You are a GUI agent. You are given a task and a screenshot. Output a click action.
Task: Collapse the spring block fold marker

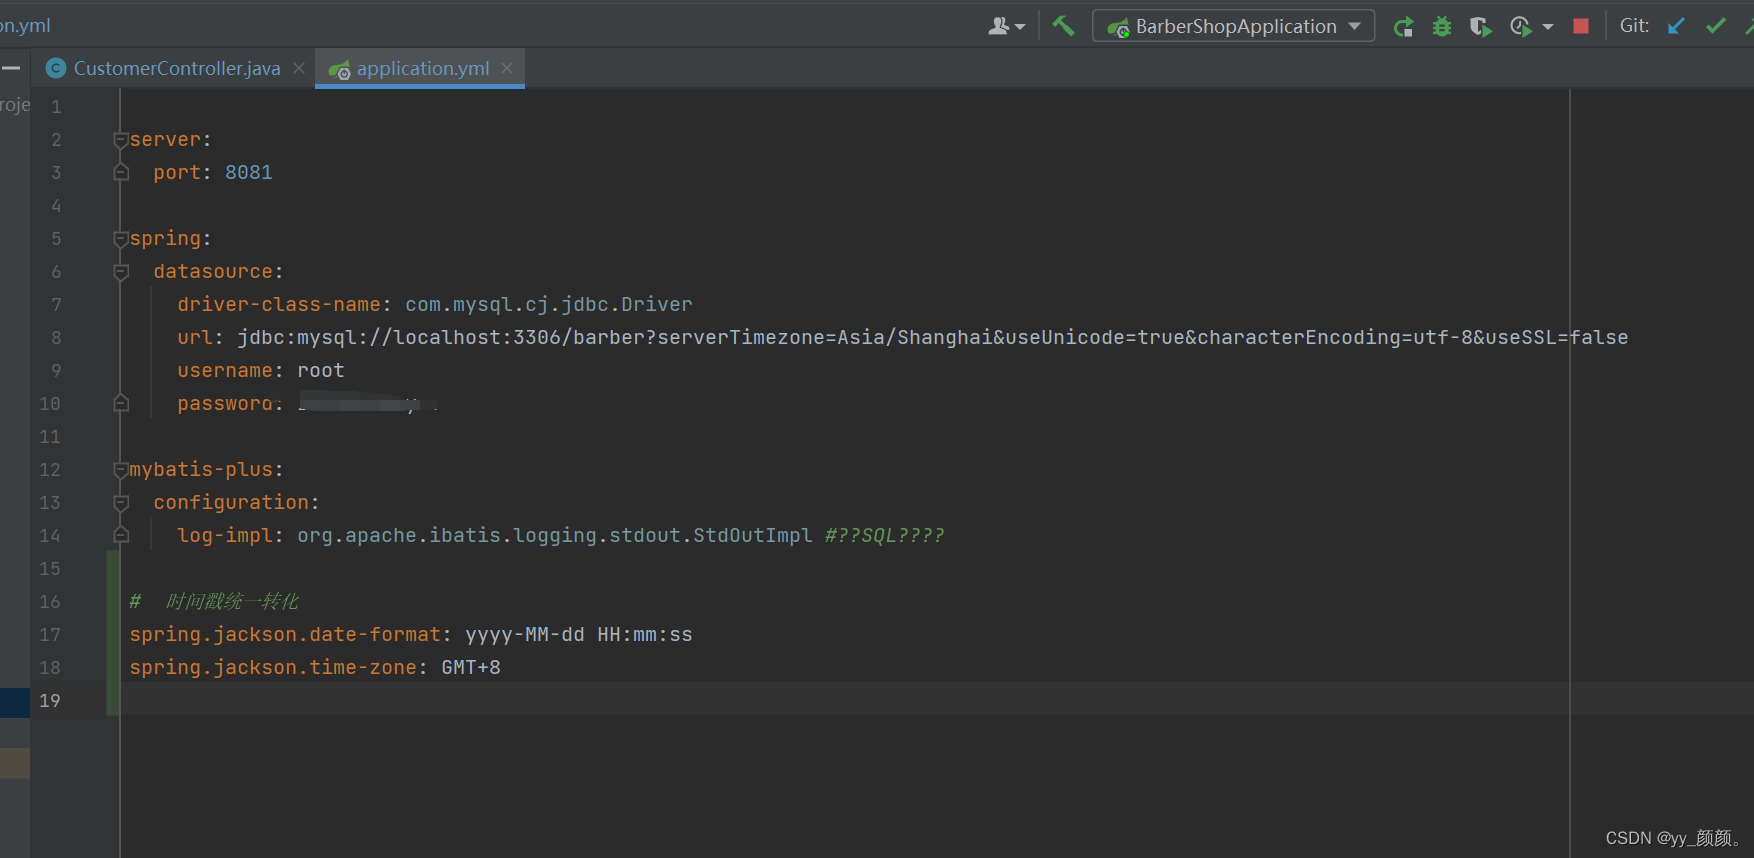click(121, 239)
